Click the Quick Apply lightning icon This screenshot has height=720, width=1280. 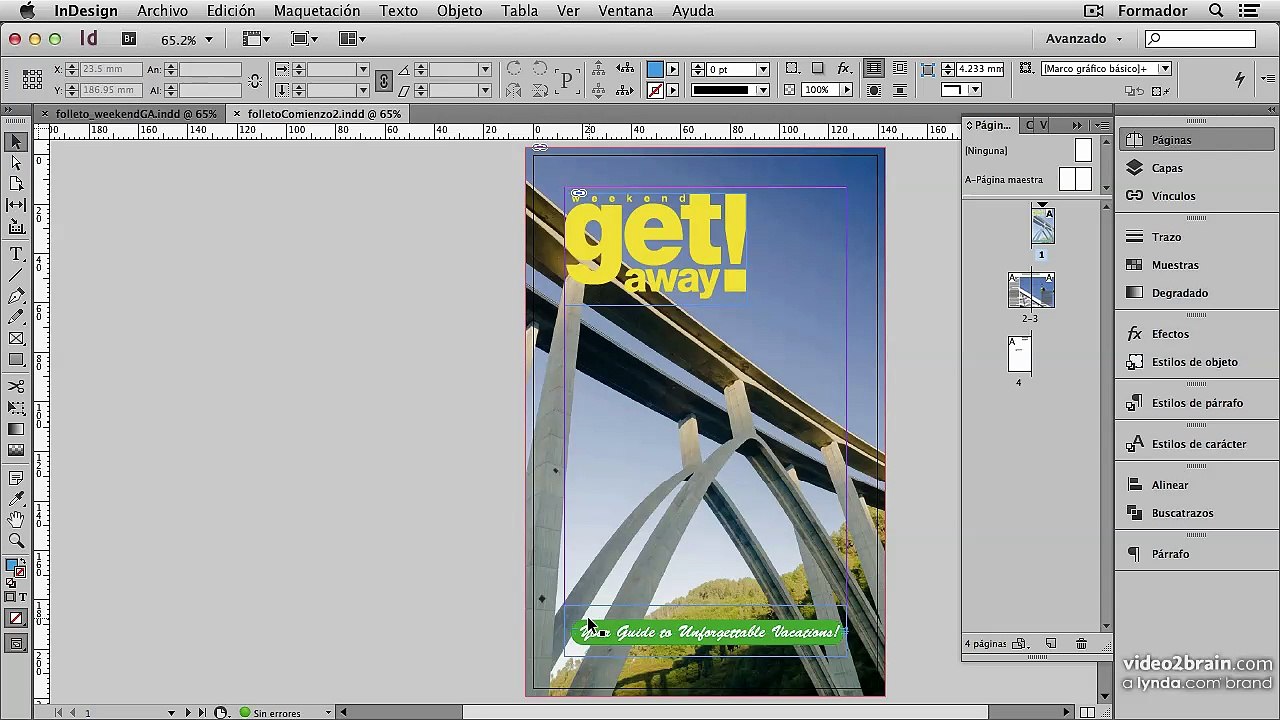[1239, 79]
